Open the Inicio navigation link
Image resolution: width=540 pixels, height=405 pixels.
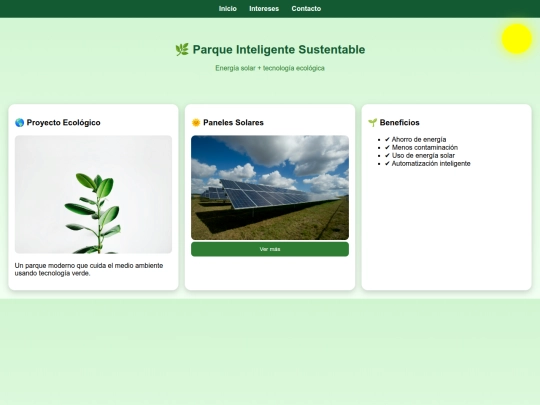228,9
